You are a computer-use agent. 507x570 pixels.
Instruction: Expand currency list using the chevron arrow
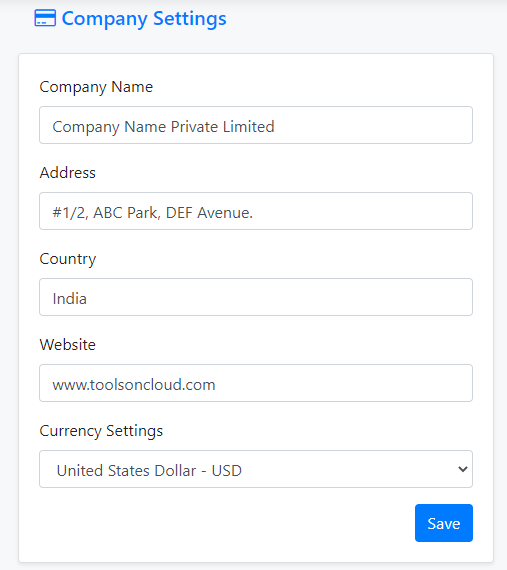pos(463,469)
